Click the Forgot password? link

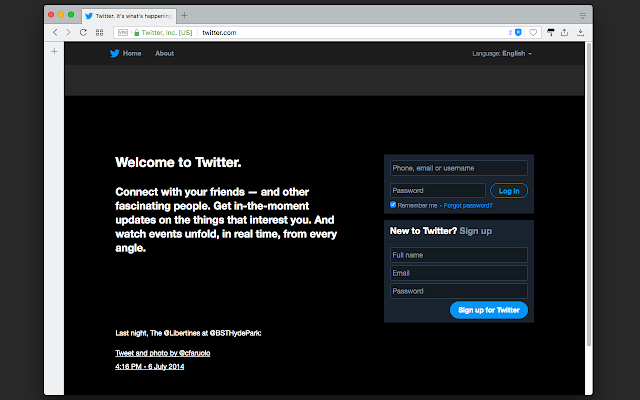[x=468, y=205]
